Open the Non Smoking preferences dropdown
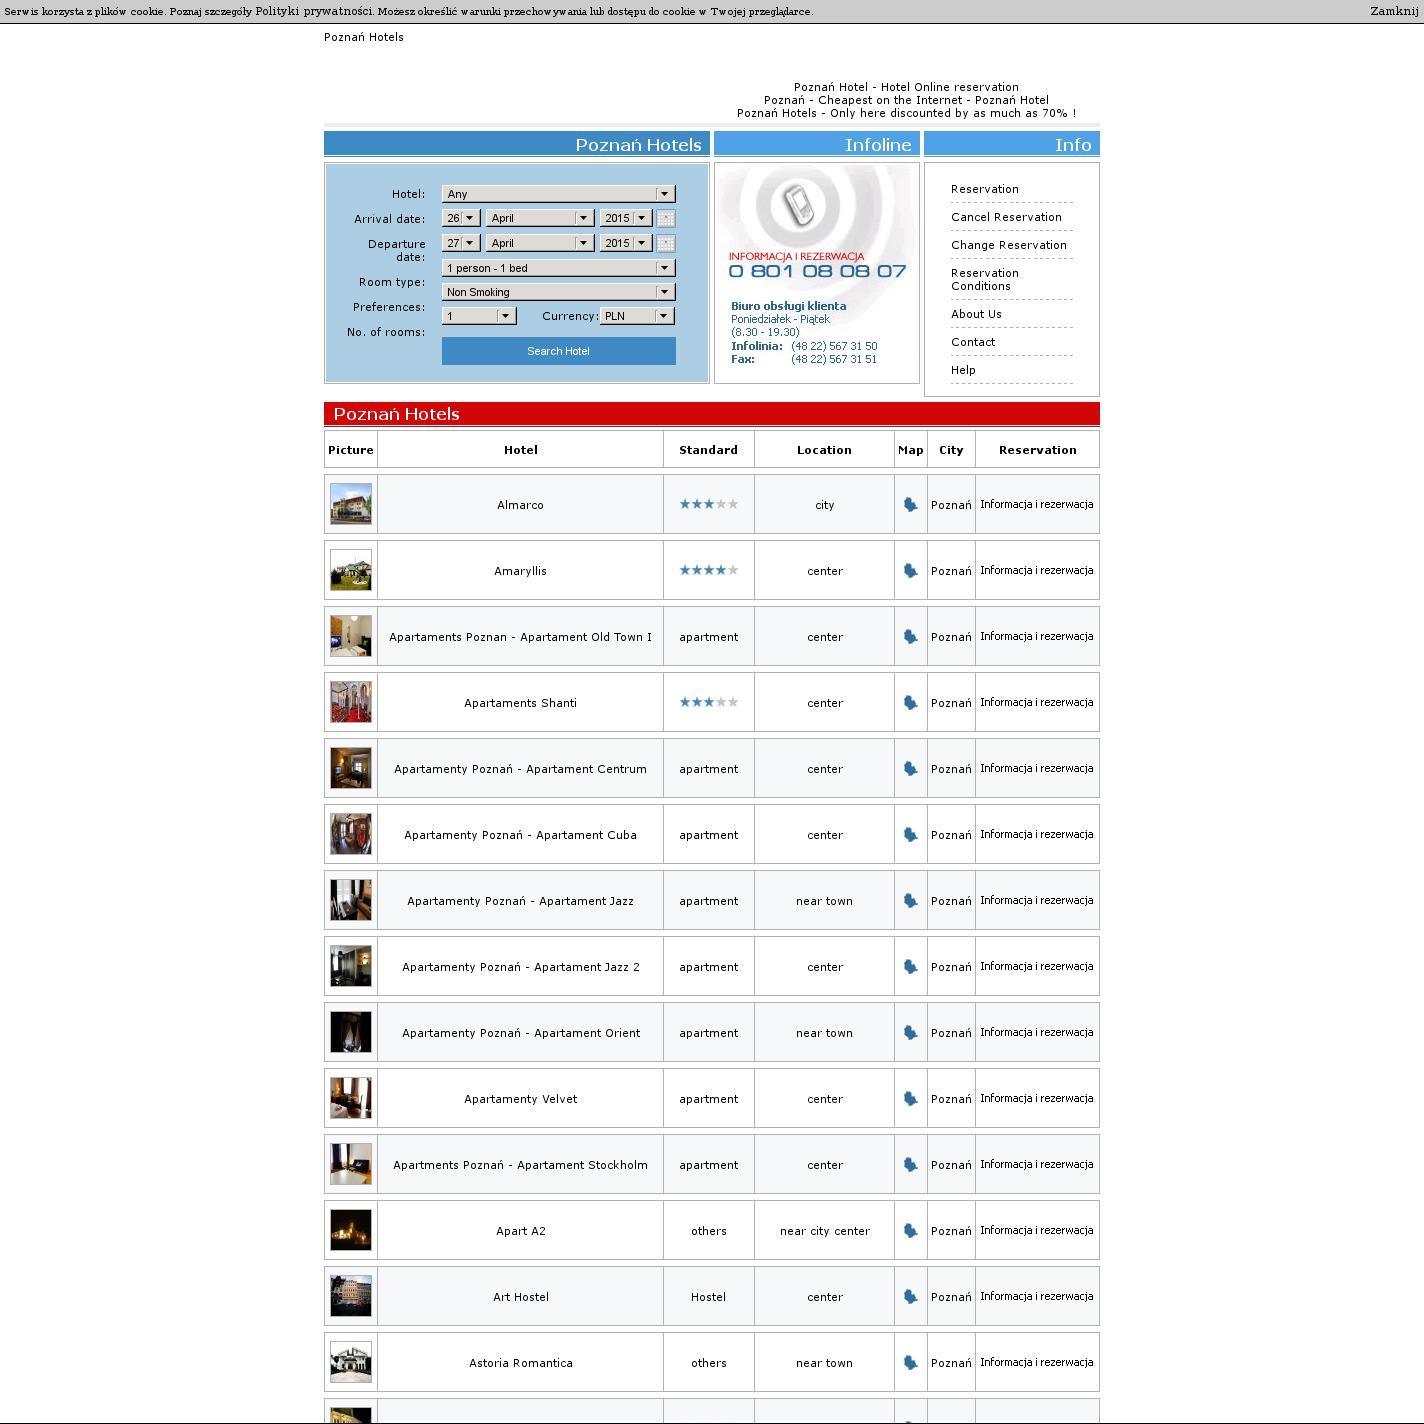 (558, 292)
